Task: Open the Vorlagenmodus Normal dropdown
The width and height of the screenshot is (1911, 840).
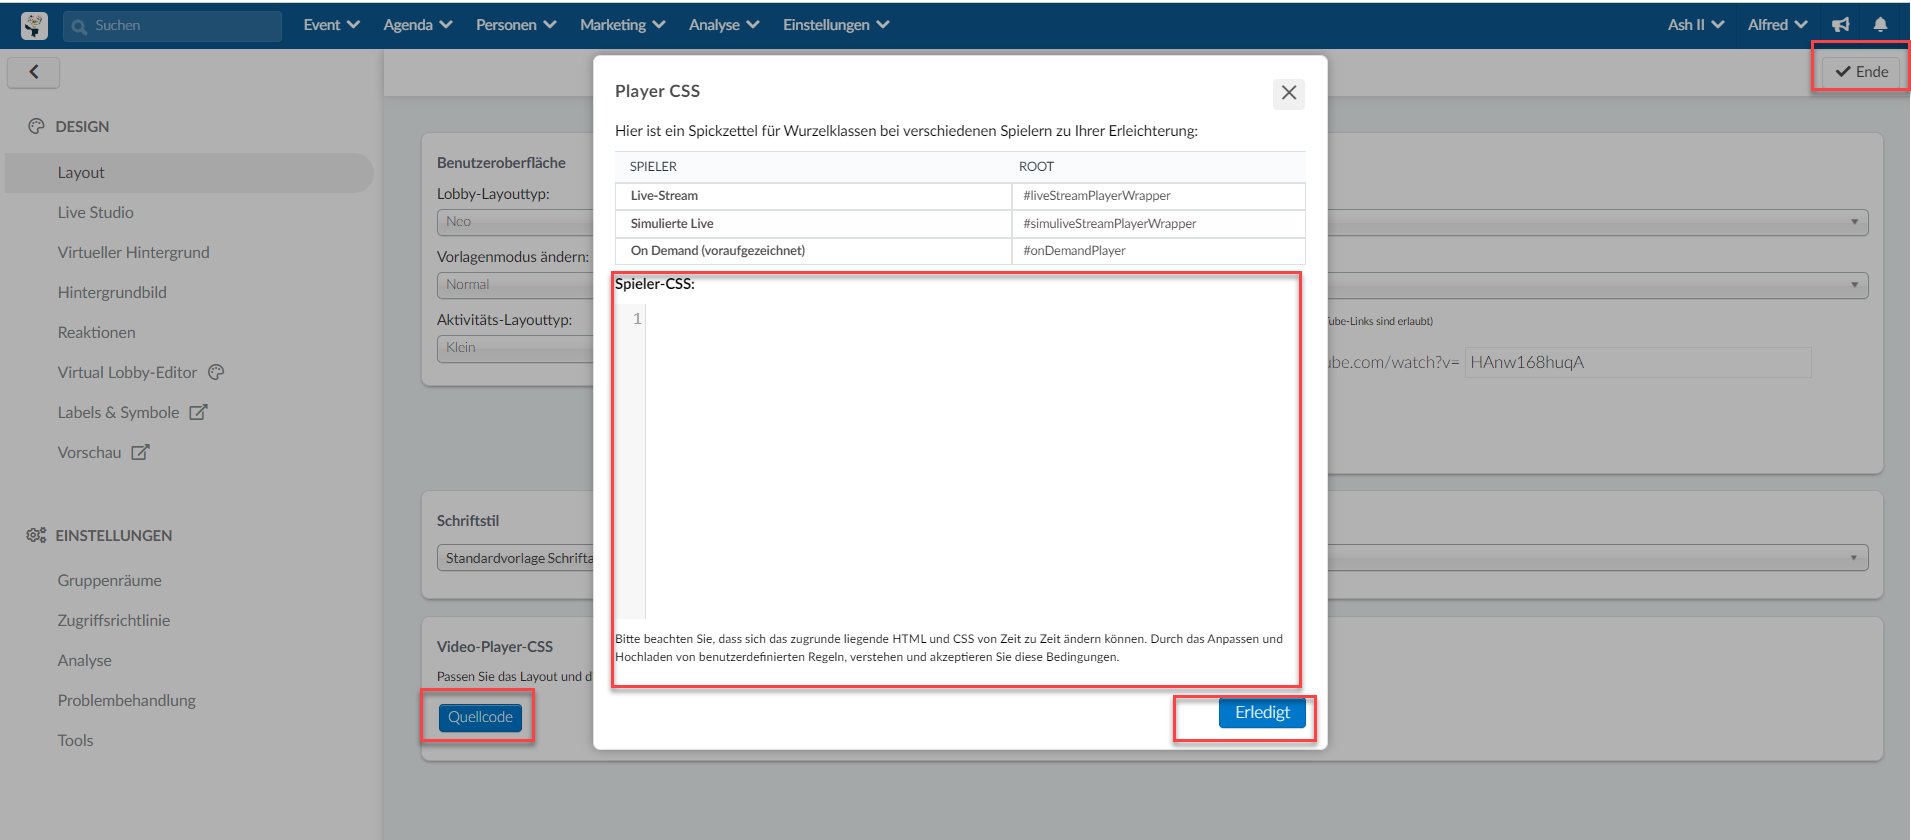Action: [515, 285]
